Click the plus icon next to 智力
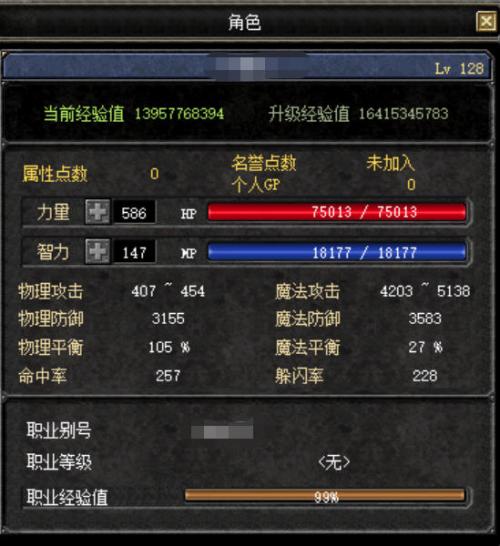This screenshot has height=546, width=500. tap(97, 251)
